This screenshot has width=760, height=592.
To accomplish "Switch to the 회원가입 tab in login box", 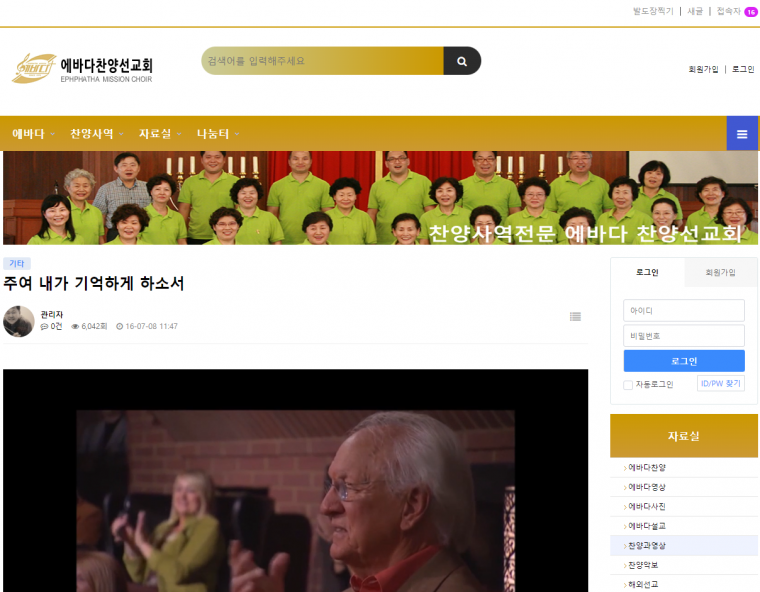I will click(x=720, y=272).
